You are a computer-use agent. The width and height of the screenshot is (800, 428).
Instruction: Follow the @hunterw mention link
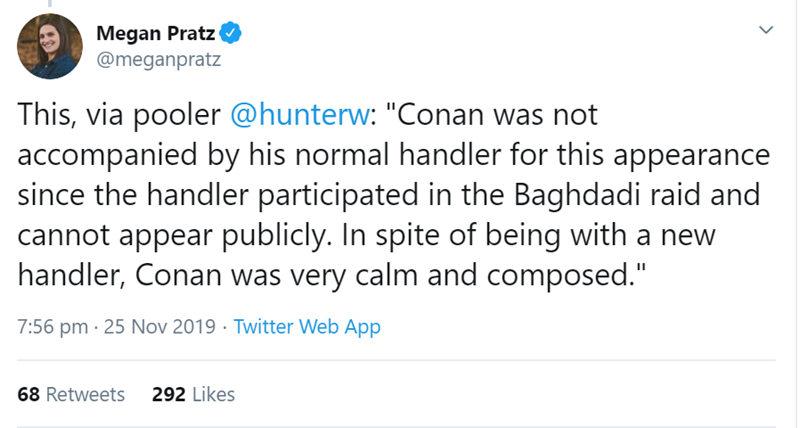[x=298, y=115]
